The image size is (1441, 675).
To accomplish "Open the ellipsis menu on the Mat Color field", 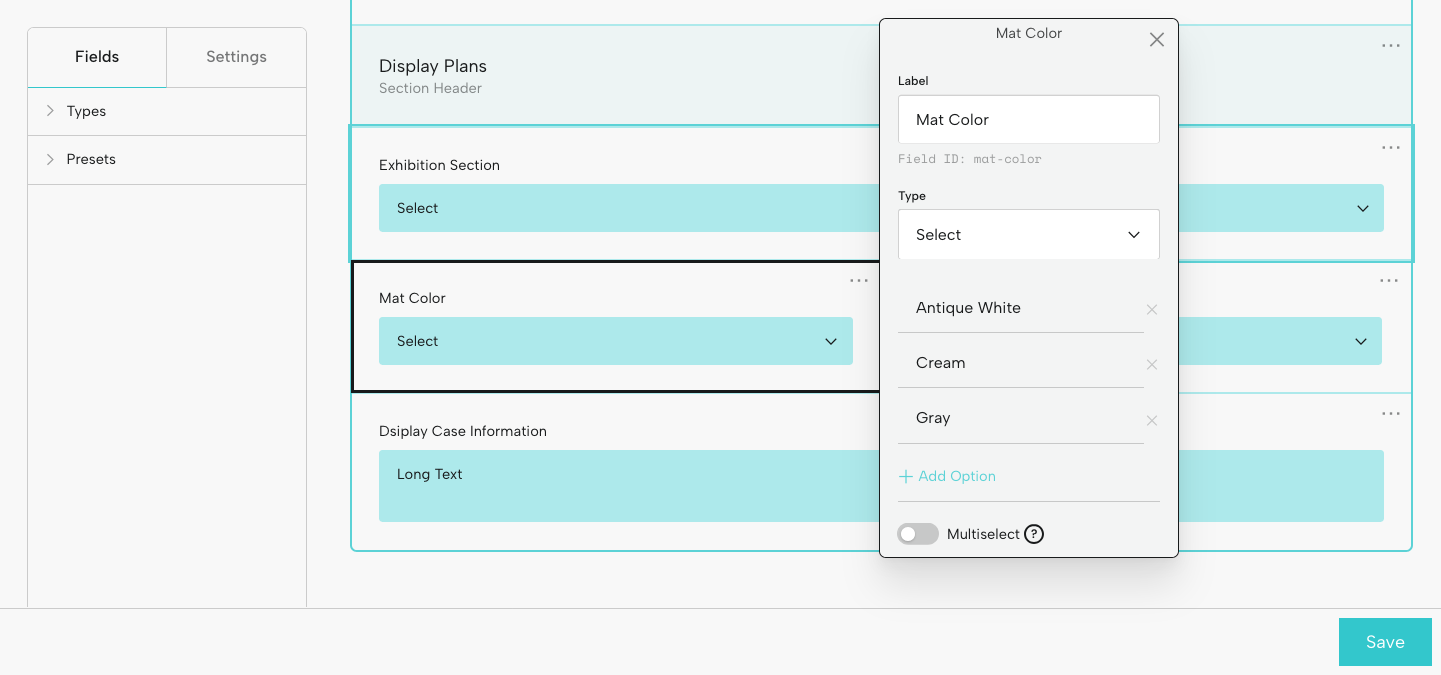I will click(859, 280).
